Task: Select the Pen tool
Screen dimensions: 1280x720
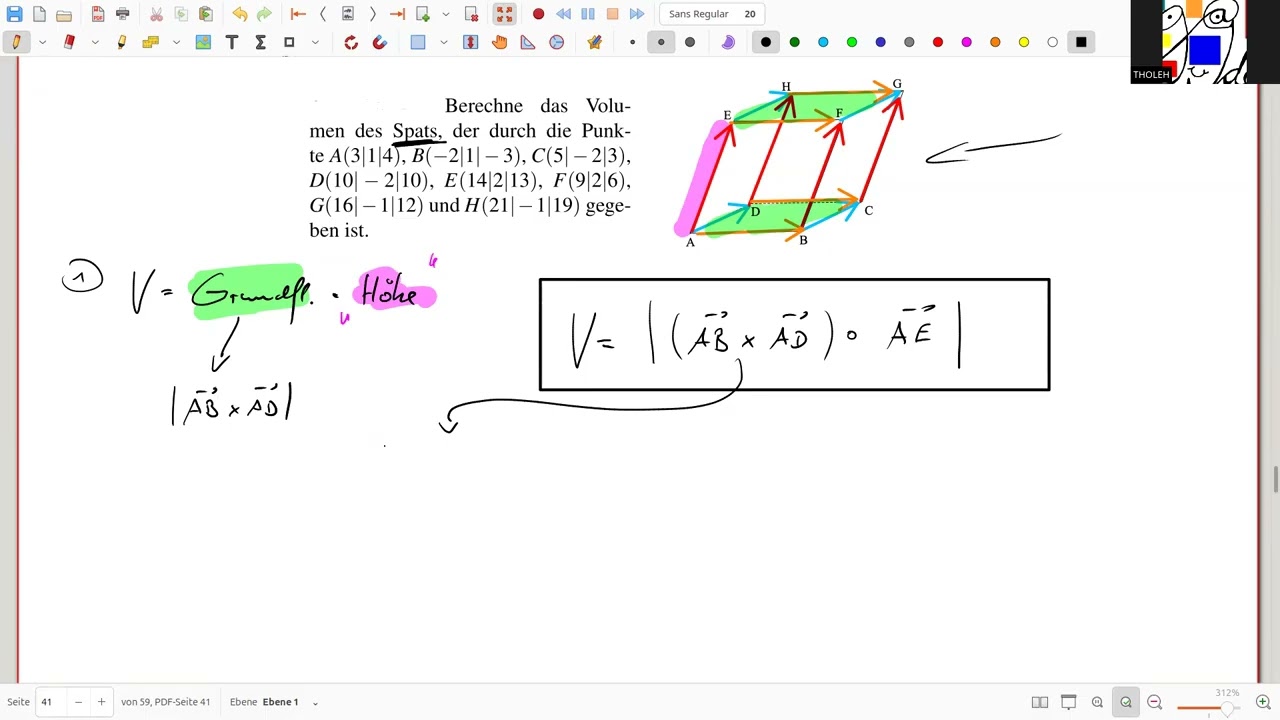Action: click(16, 42)
